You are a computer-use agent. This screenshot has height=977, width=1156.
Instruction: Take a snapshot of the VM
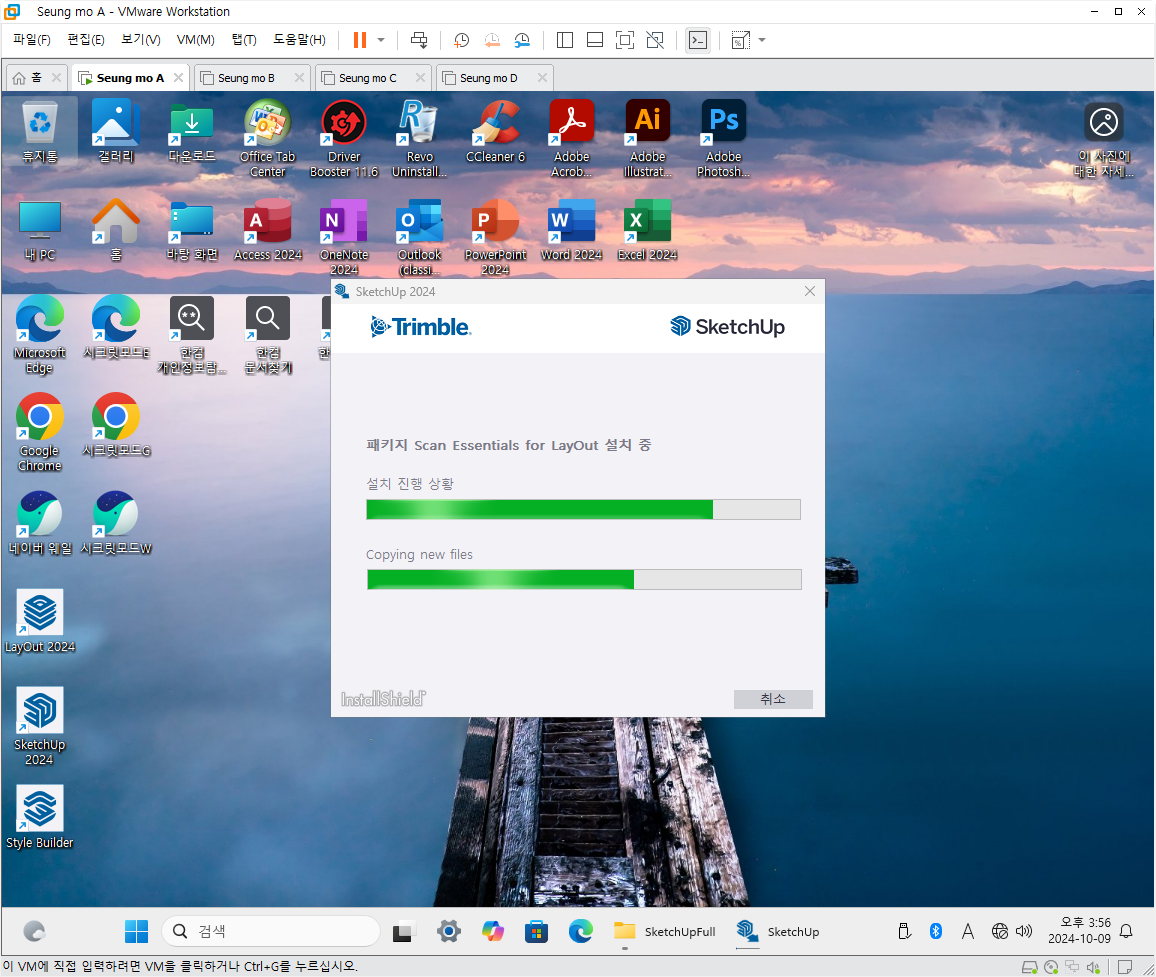tap(462, 40)
